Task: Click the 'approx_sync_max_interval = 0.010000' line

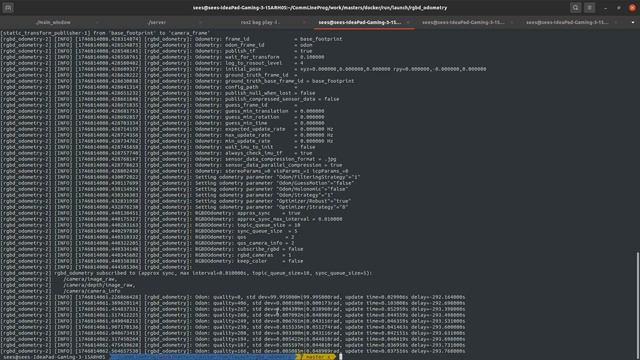Action: click(172, 219)
